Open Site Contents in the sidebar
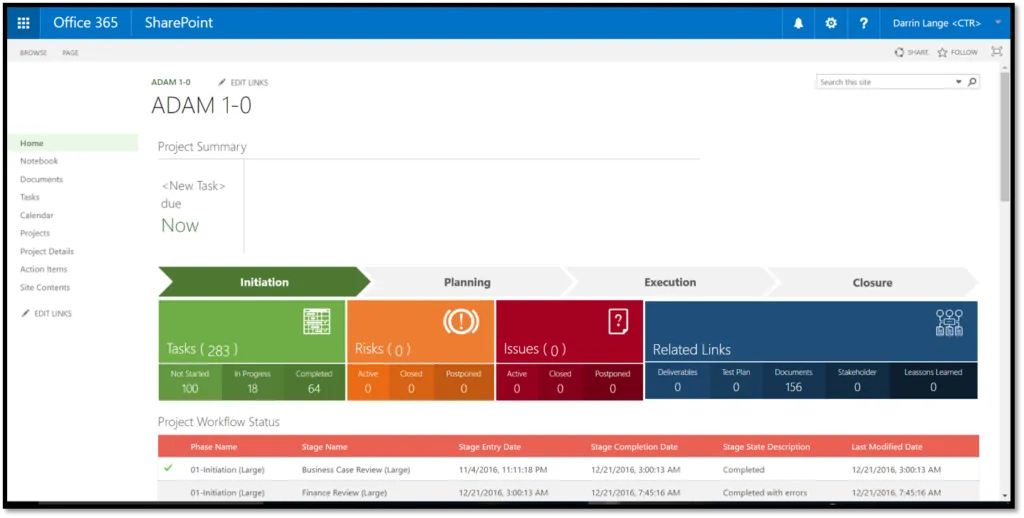The width and height of the screenshot is (1024, 518). (x=45, y=287)
